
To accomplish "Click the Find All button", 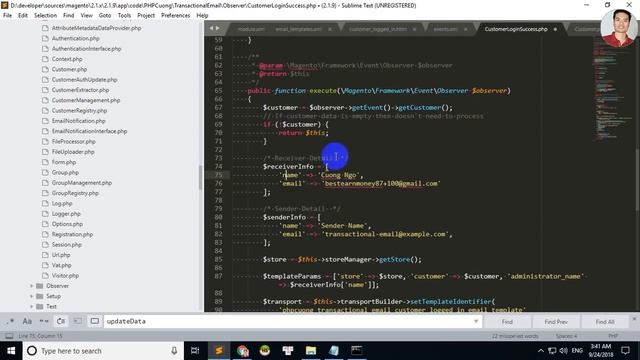I will [x=605, y=322].
